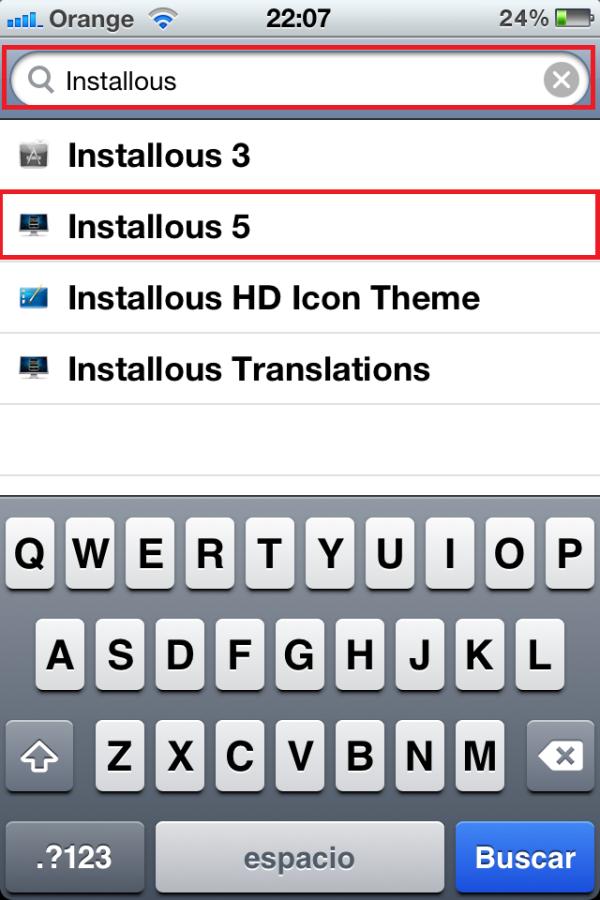
Task: Tap the Installous Translations monitor icon
Action: pos(34,369)
